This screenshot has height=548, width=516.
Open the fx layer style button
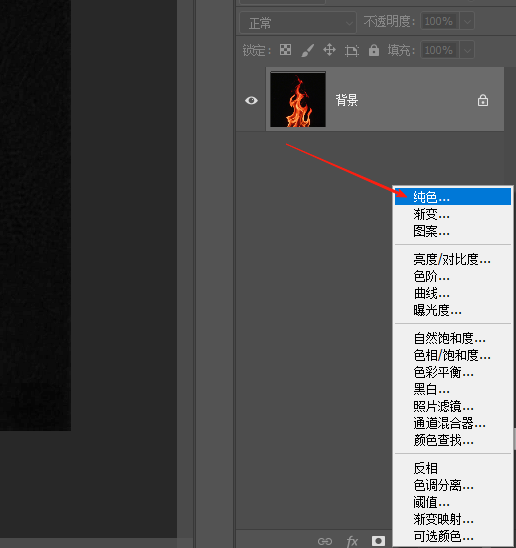(352, 541)
